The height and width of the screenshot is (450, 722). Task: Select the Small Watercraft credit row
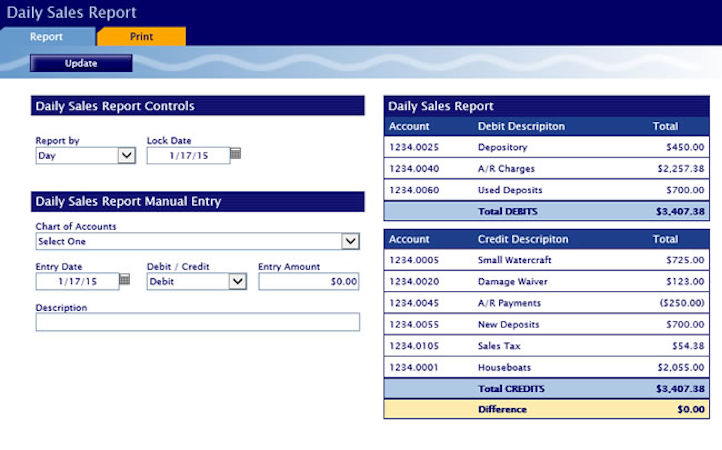click(x=546, y=260)
